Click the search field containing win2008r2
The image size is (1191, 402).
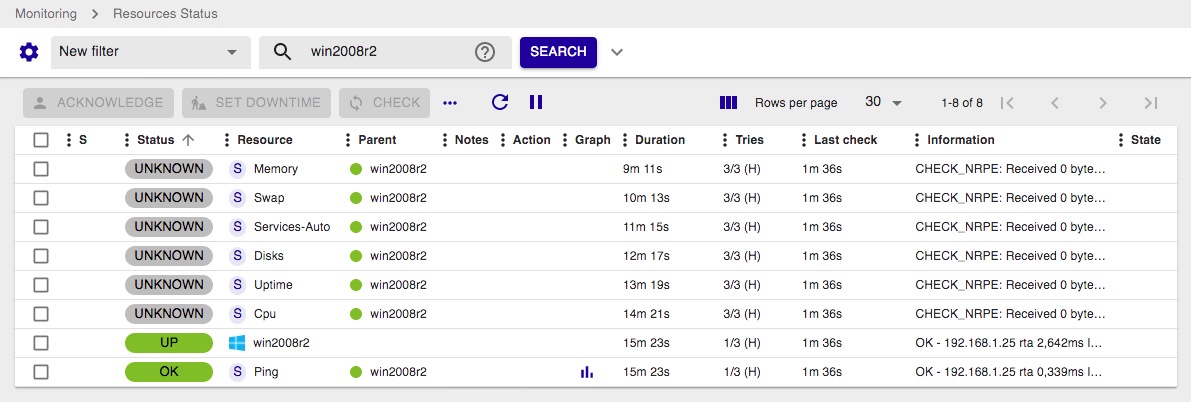tap(385, 52)
